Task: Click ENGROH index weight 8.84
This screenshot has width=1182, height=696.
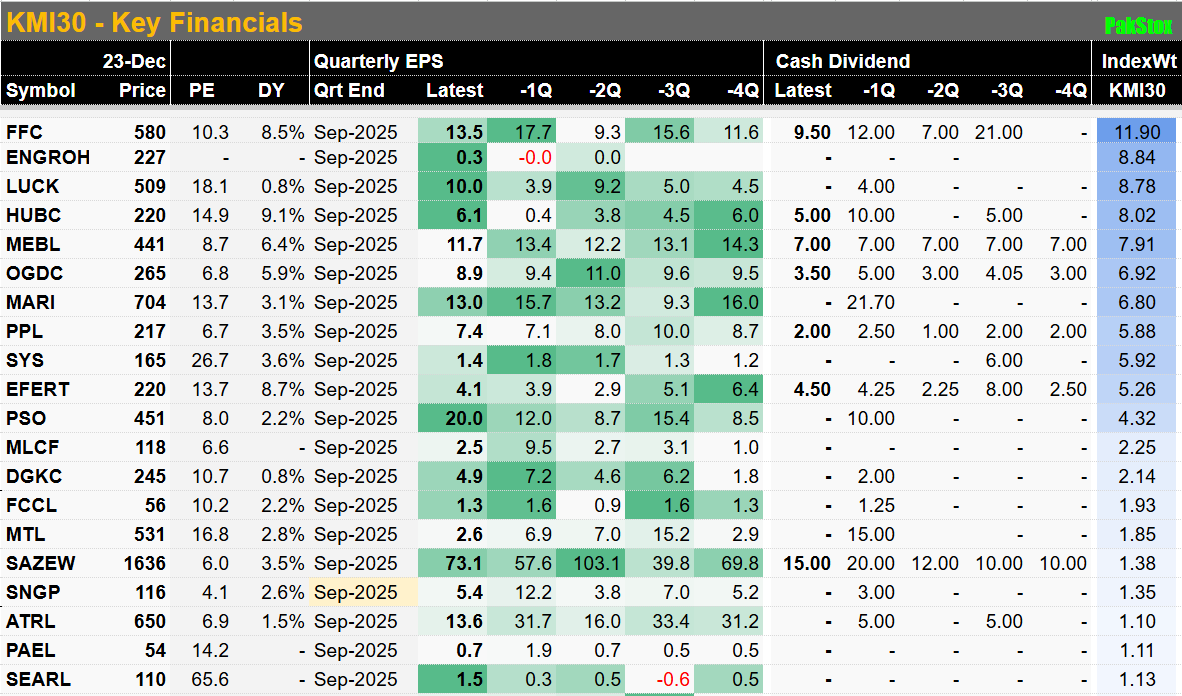Action: tap(1137, 157)
